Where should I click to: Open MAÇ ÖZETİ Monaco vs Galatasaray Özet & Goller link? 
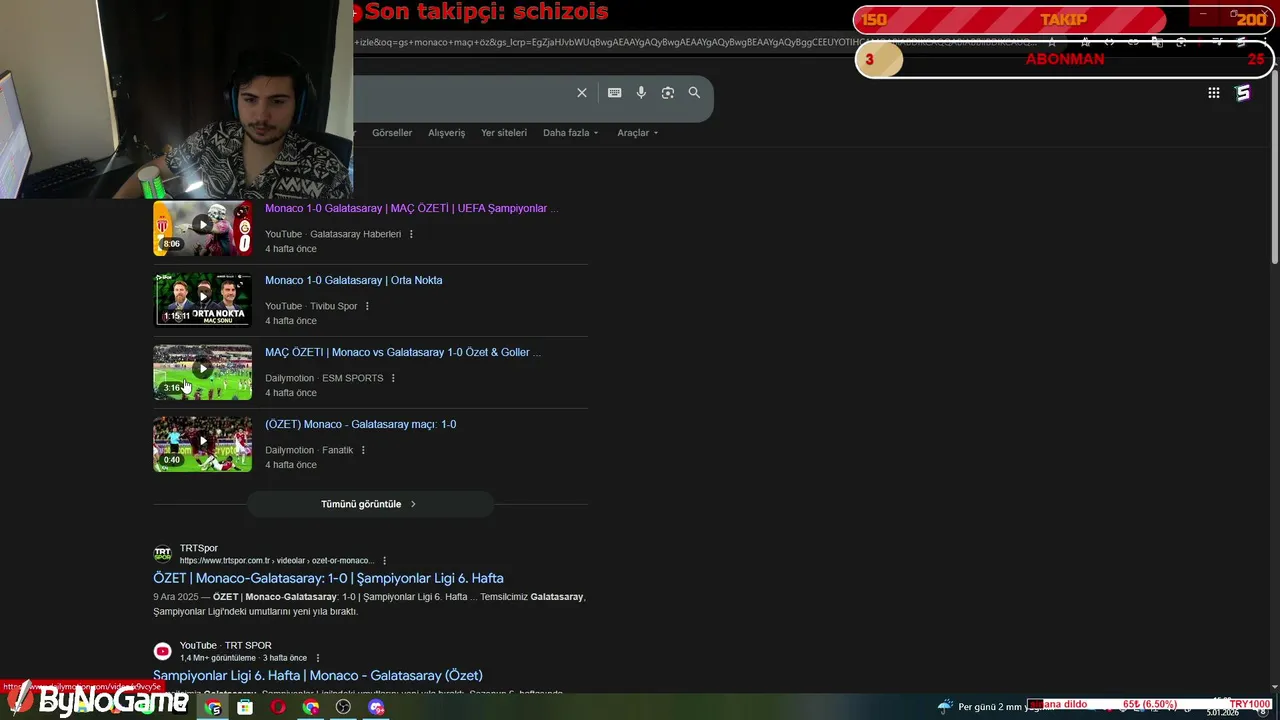[403, 353]
